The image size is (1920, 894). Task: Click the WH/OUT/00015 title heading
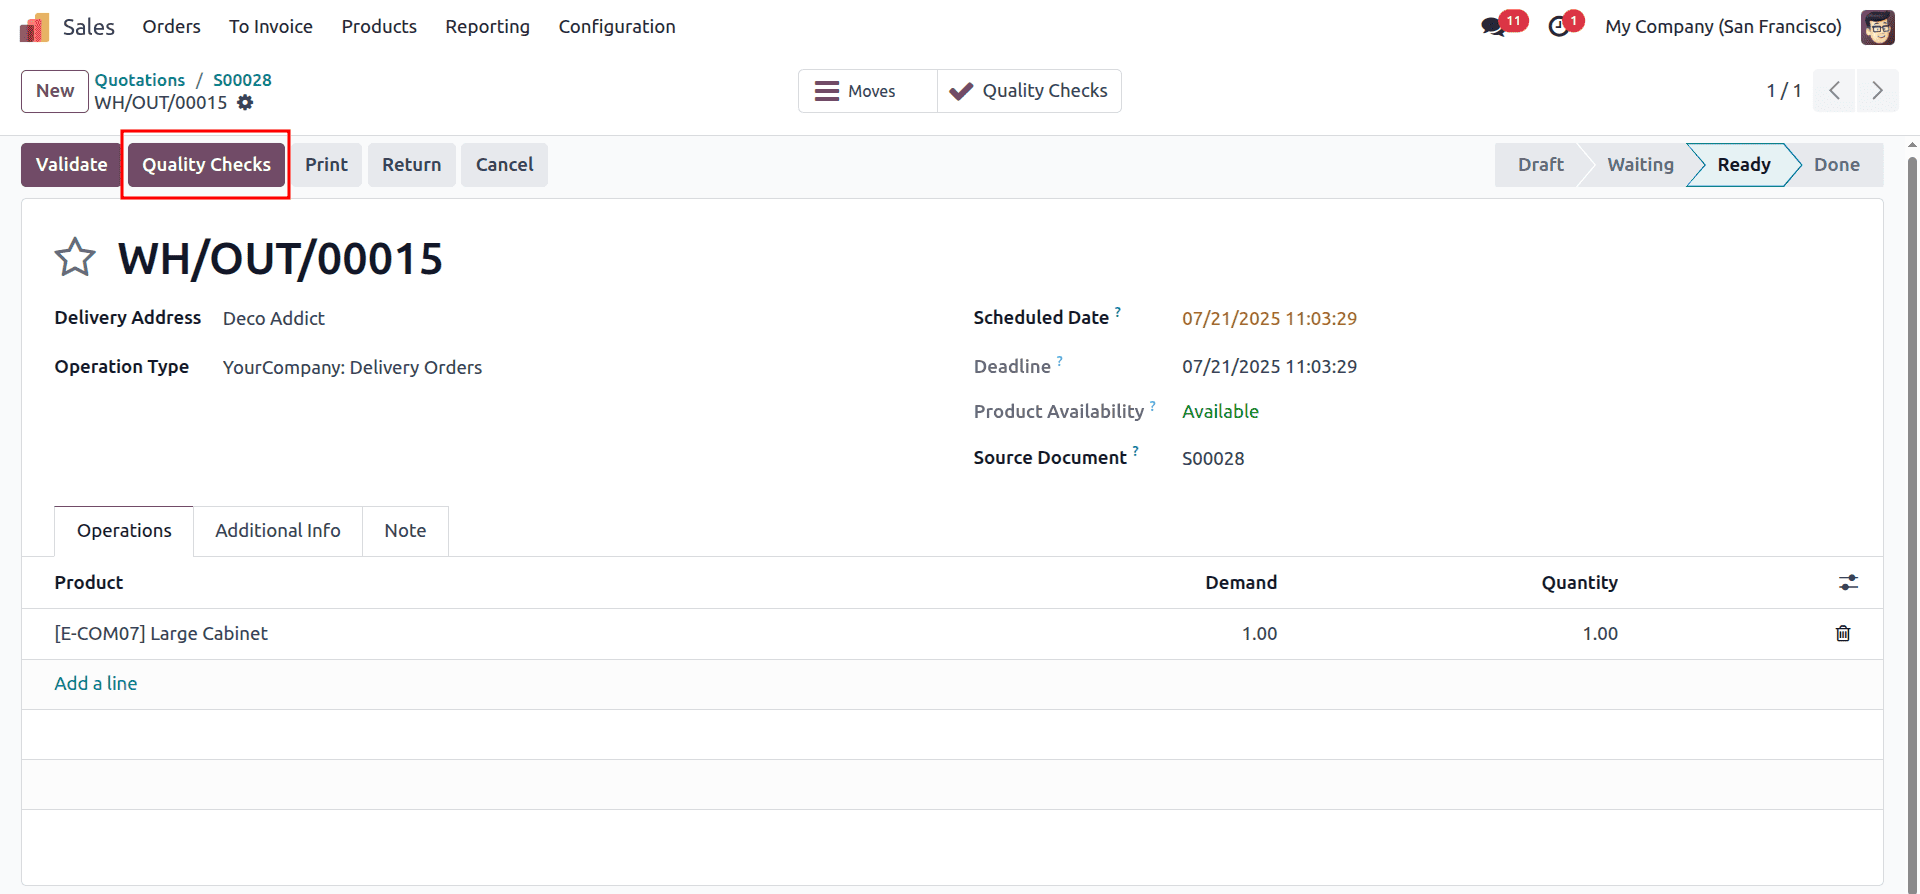[x=280, y=259]
